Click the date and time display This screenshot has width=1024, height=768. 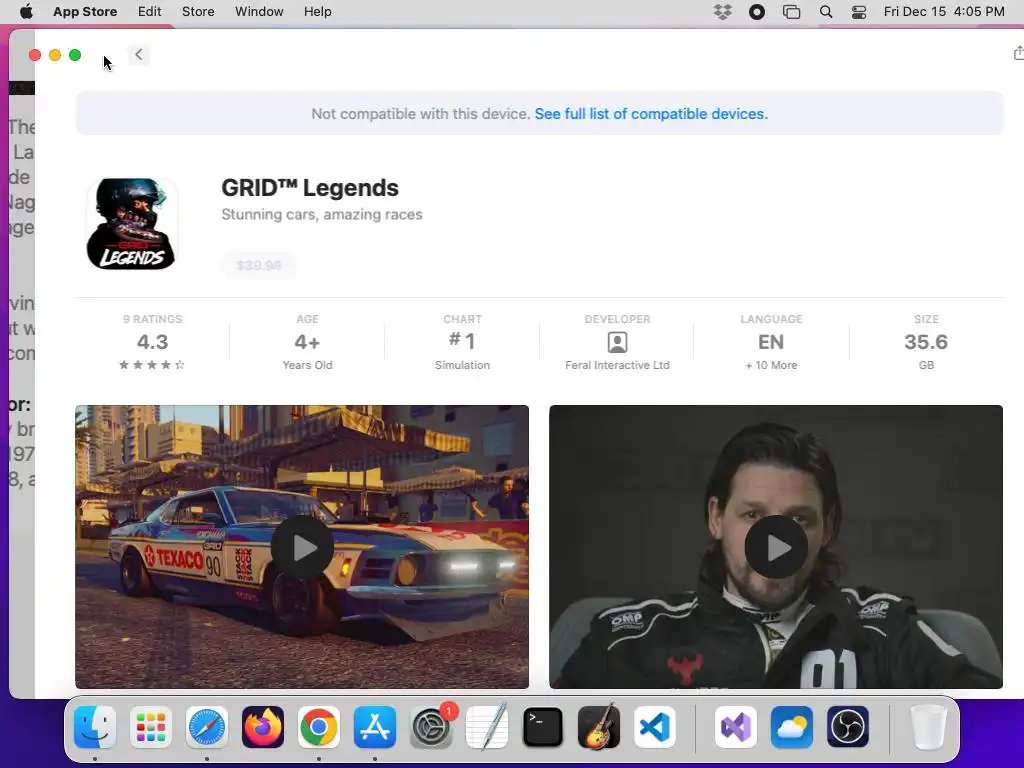(x=944, y=12)
